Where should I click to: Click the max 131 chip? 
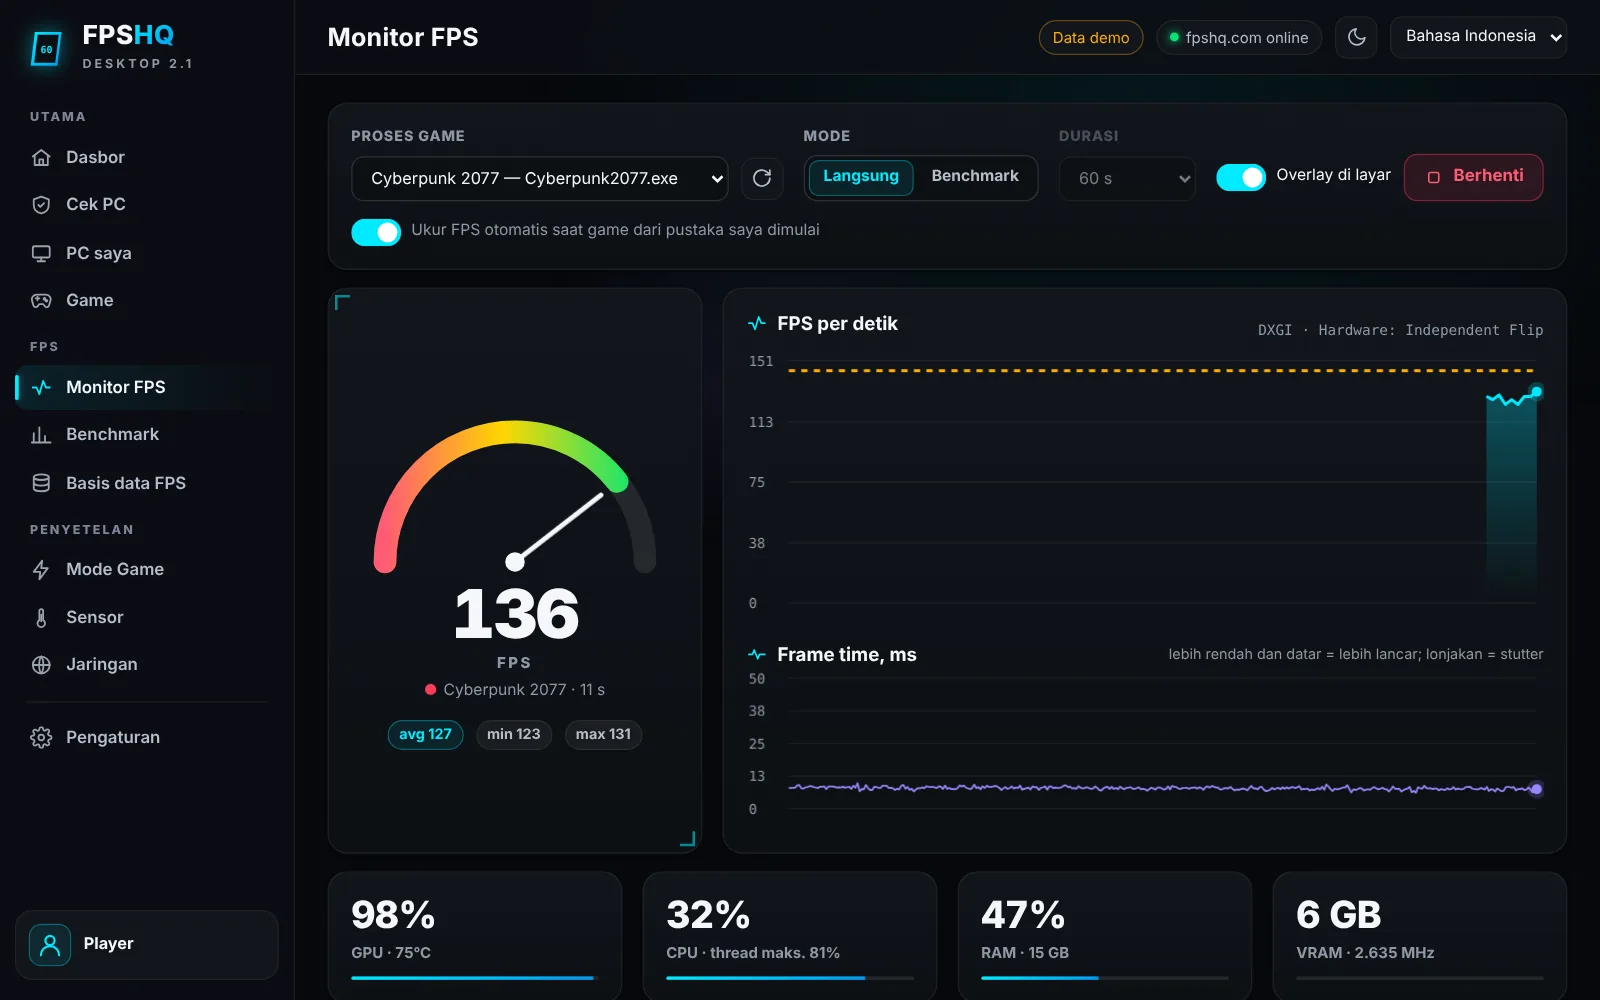tap(603, 735)
